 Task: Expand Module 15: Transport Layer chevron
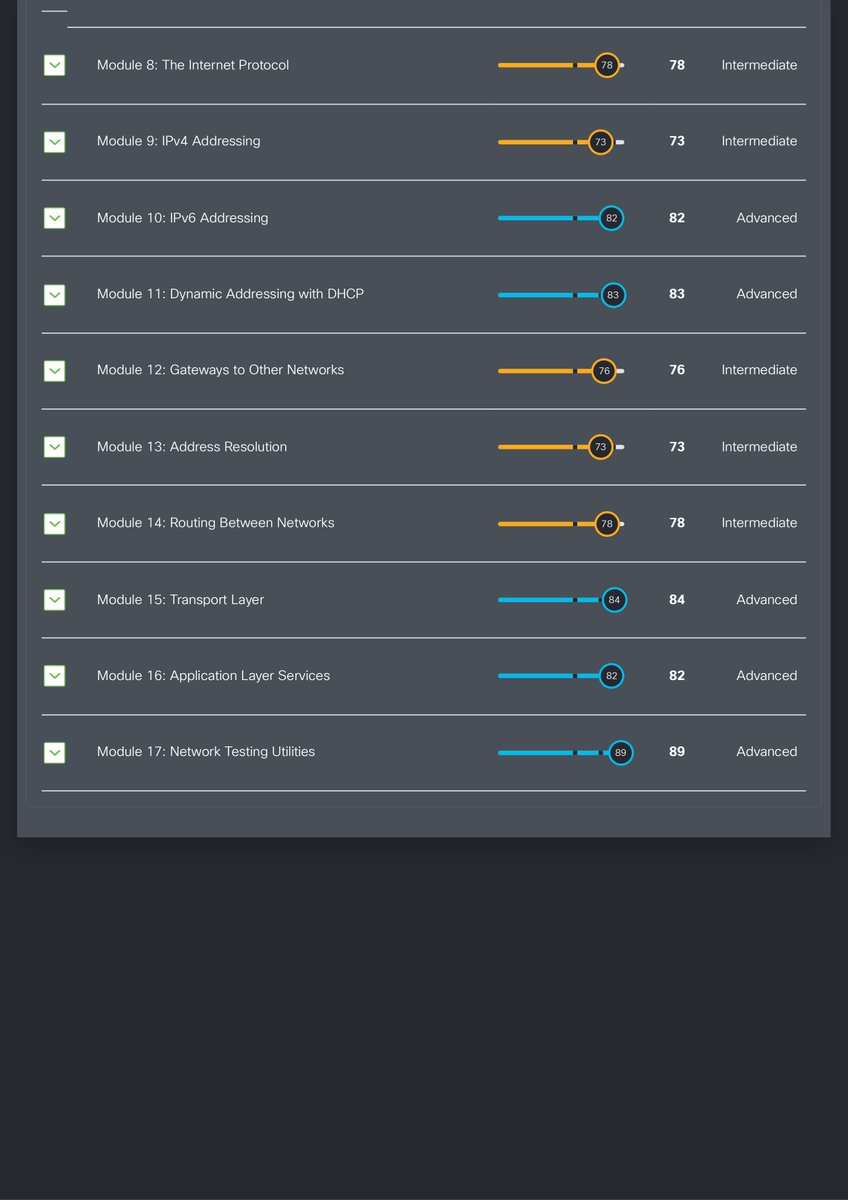pyautogui.click(x=55, y=600)
